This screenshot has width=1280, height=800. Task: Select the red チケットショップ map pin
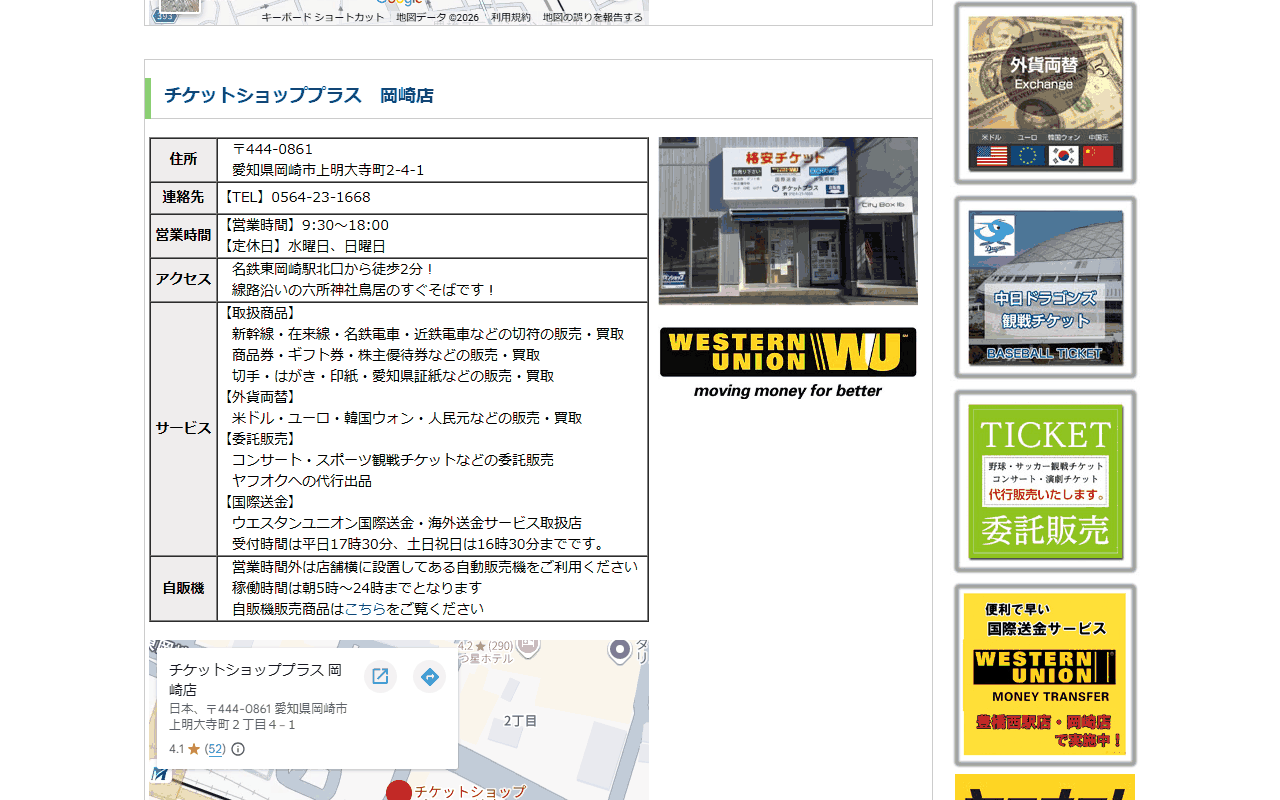[399, 791]
